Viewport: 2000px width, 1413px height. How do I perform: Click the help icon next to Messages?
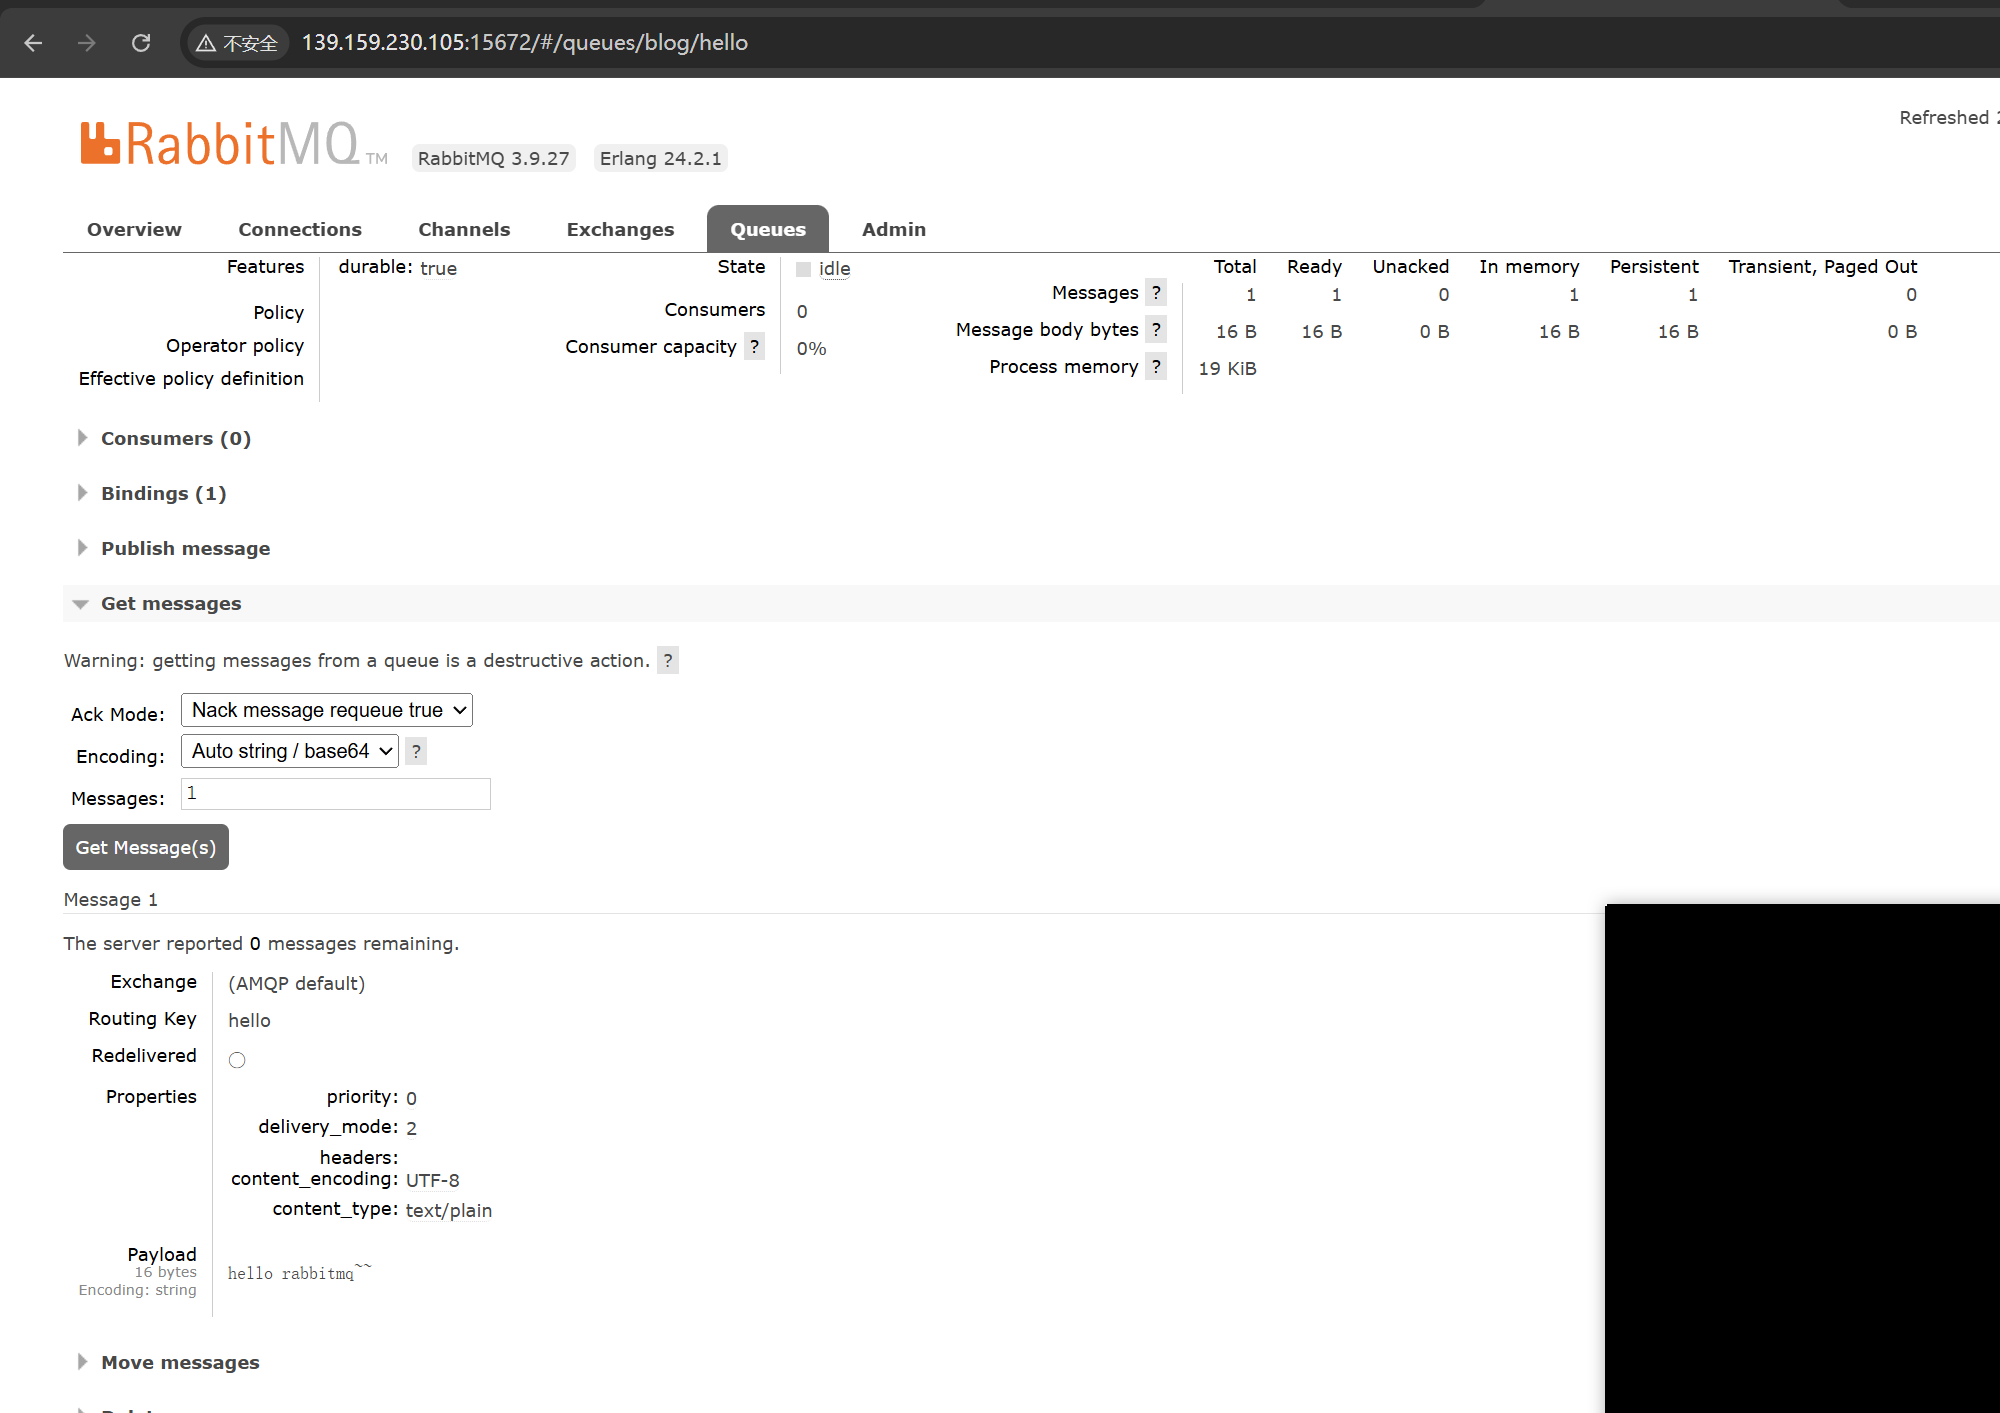pos(1156,293)
